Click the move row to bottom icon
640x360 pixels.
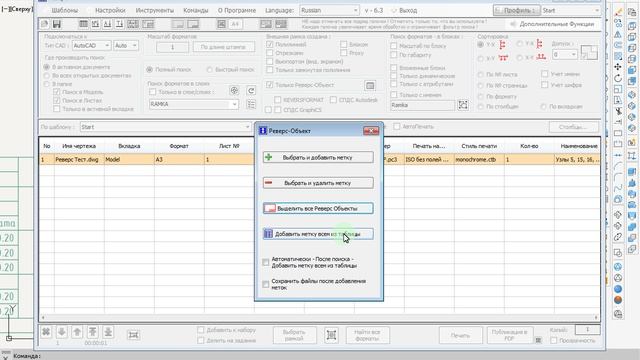click(108, 332)
